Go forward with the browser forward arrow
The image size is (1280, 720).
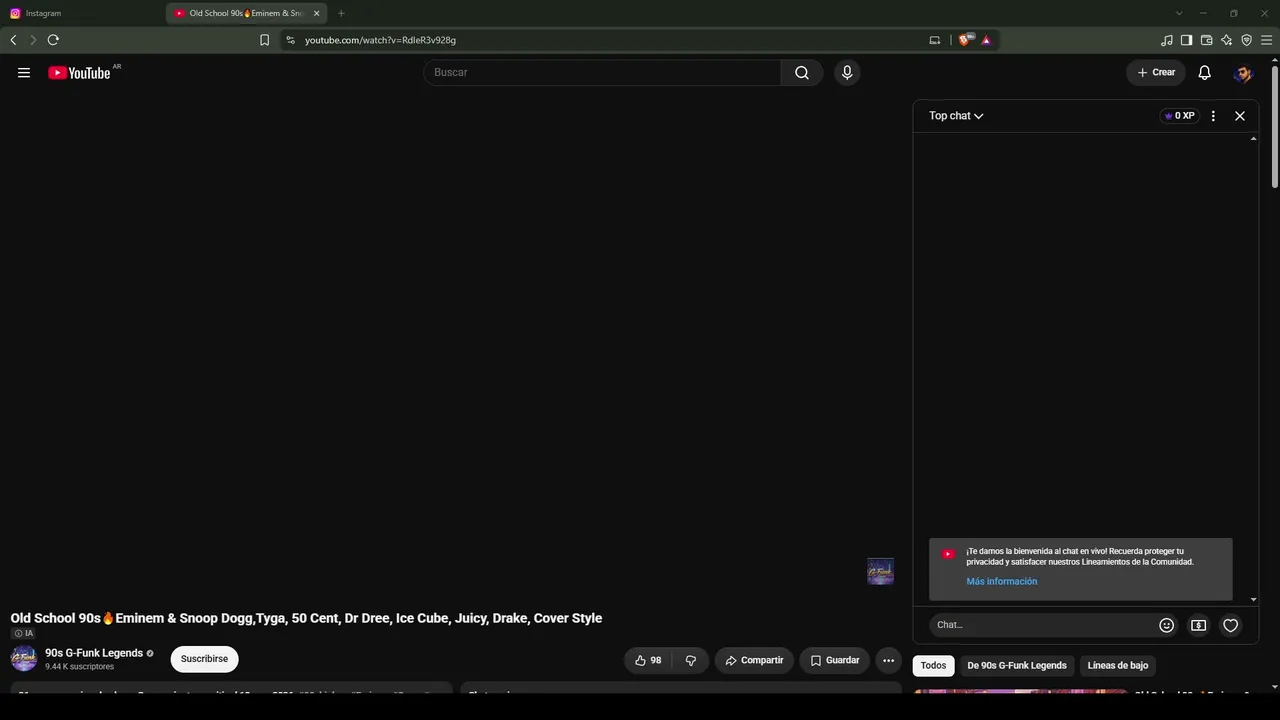(x=33, y=40)
